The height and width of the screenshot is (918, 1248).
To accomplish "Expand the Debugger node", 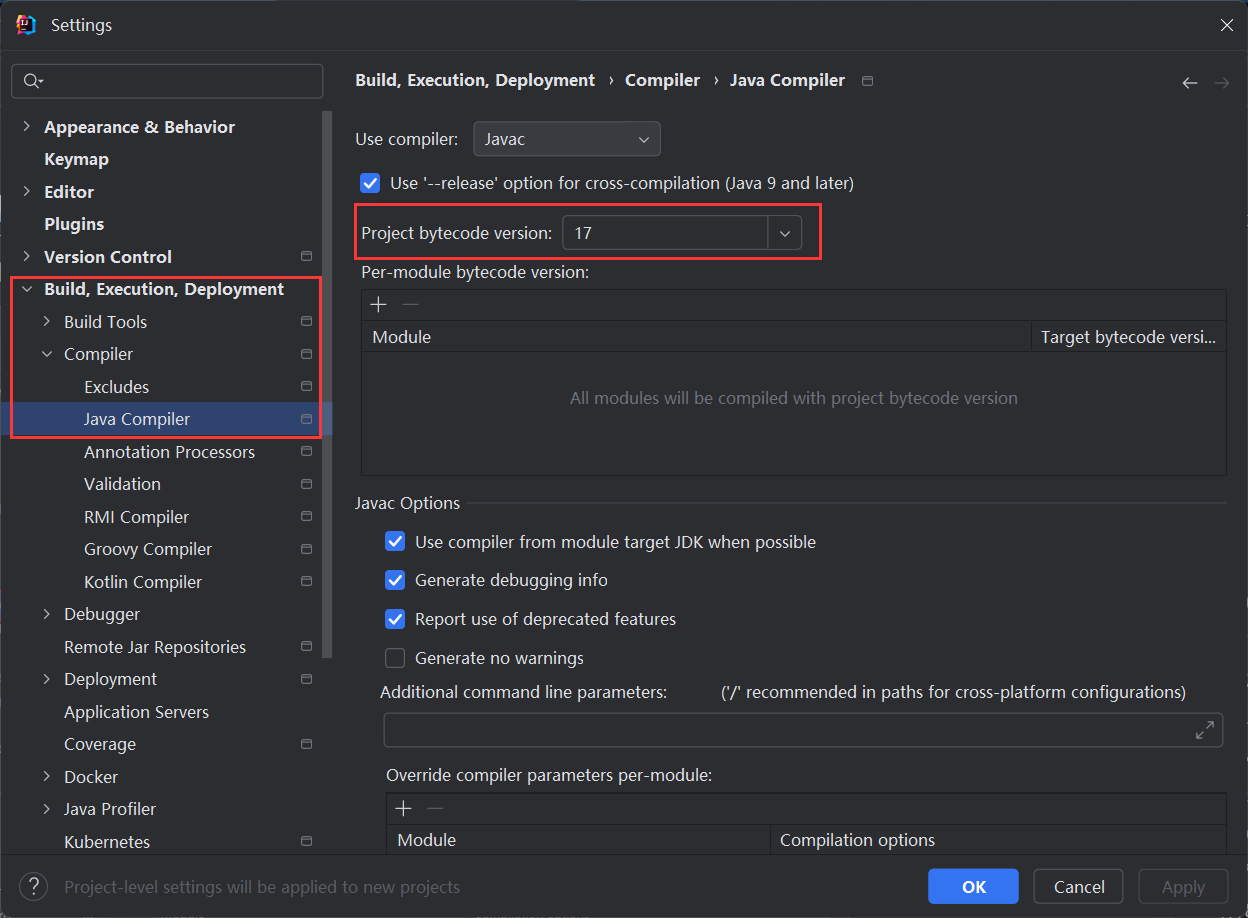I will [x=47, y=614].
